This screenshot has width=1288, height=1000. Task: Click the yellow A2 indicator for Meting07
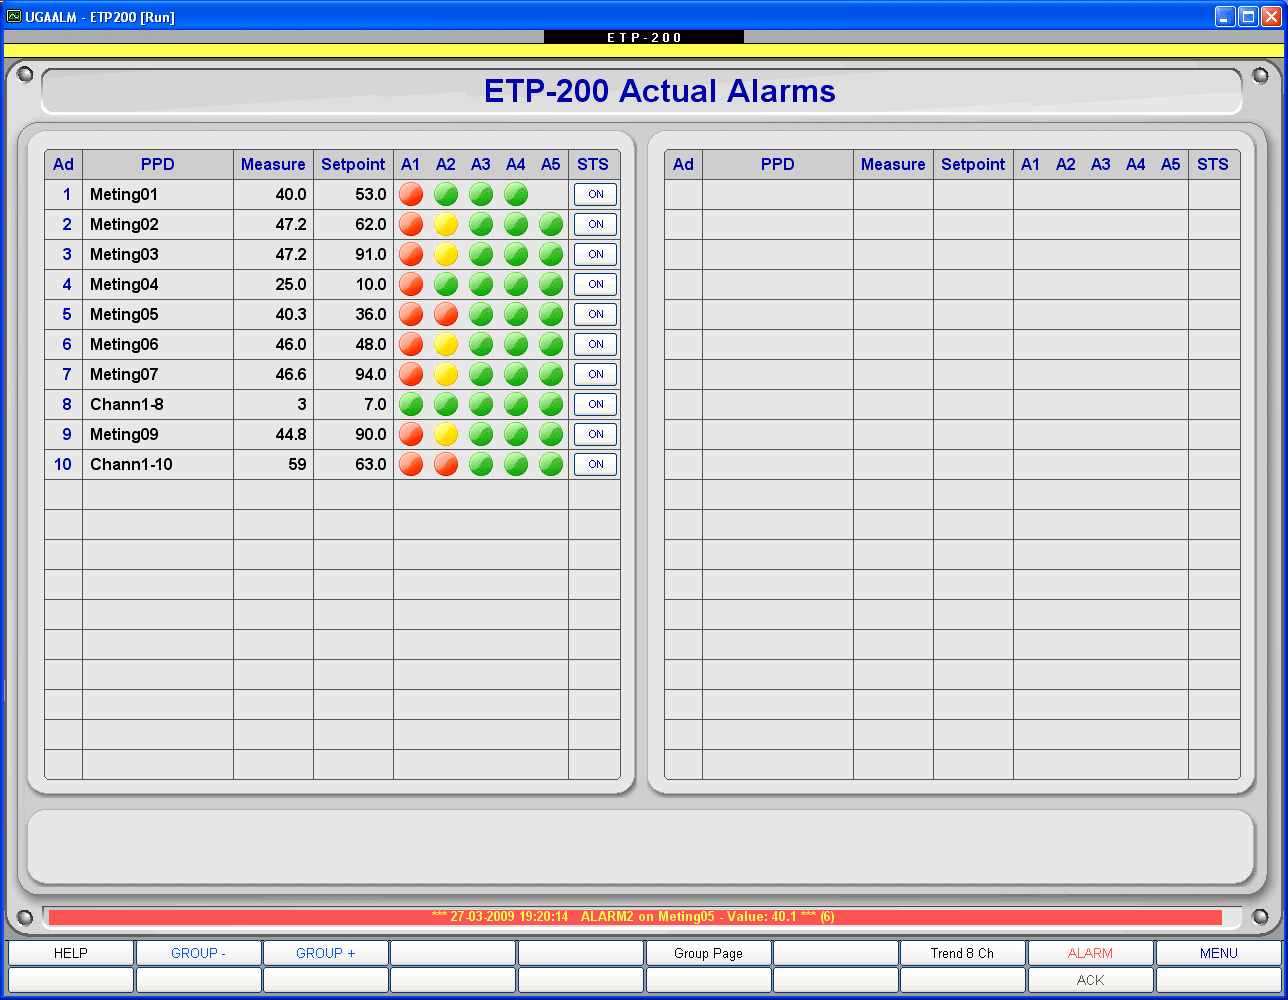[446, 374]
